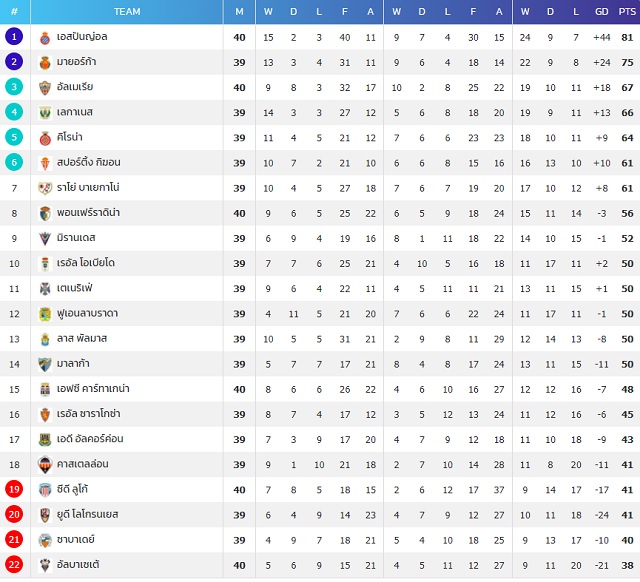Click the TEAM column header
The width and height of the screenshot is (640, 582).
[127, 12]
